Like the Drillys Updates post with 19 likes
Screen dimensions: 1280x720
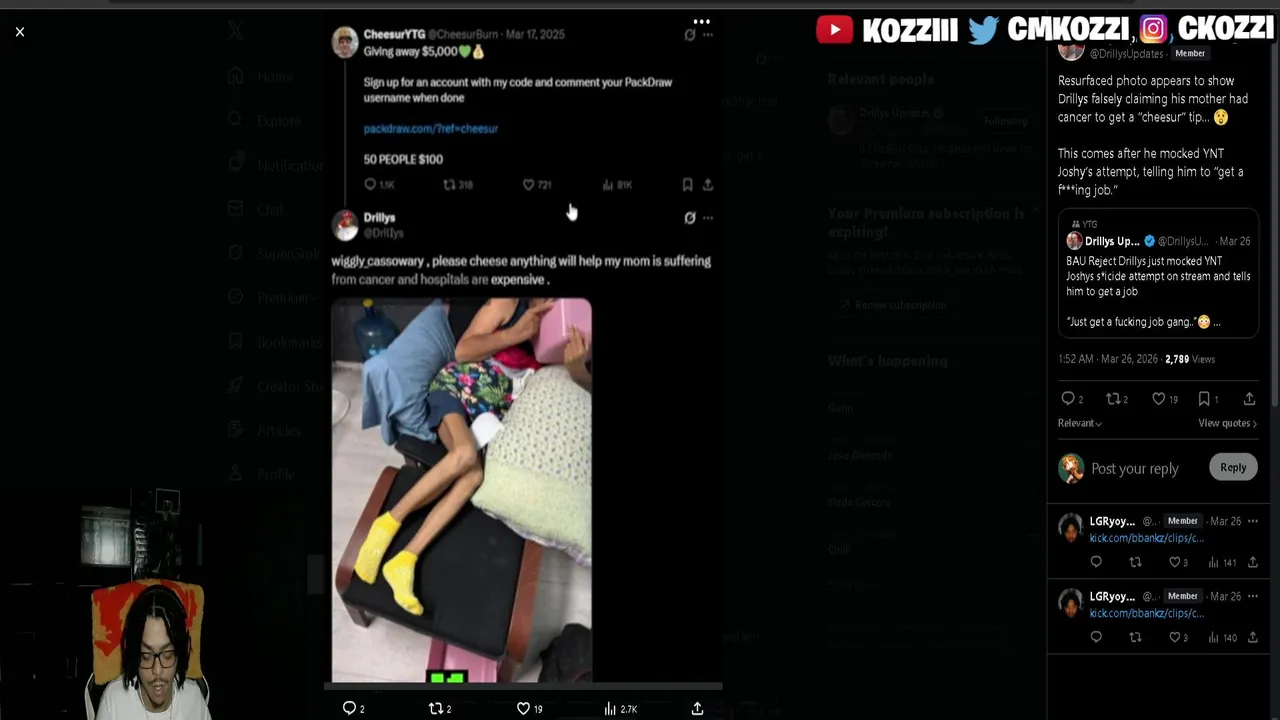pos(1158,398)
